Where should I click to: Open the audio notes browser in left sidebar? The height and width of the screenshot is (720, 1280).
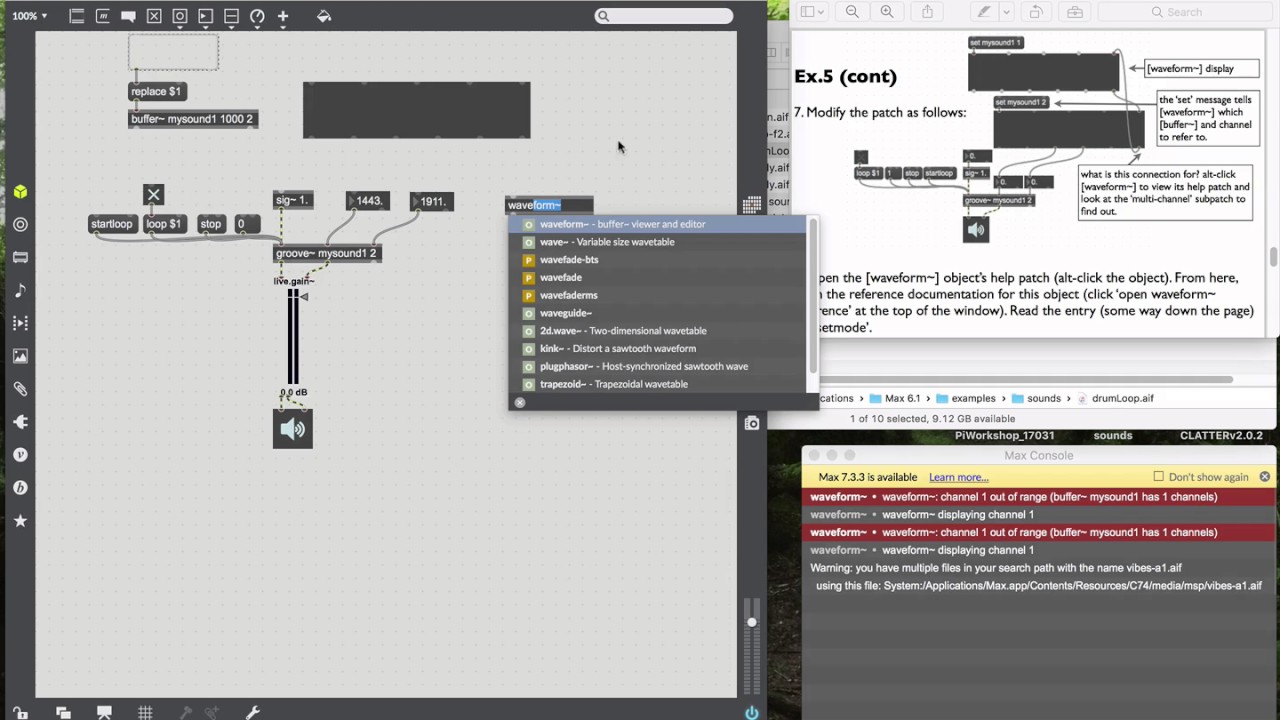click(20, 290)
